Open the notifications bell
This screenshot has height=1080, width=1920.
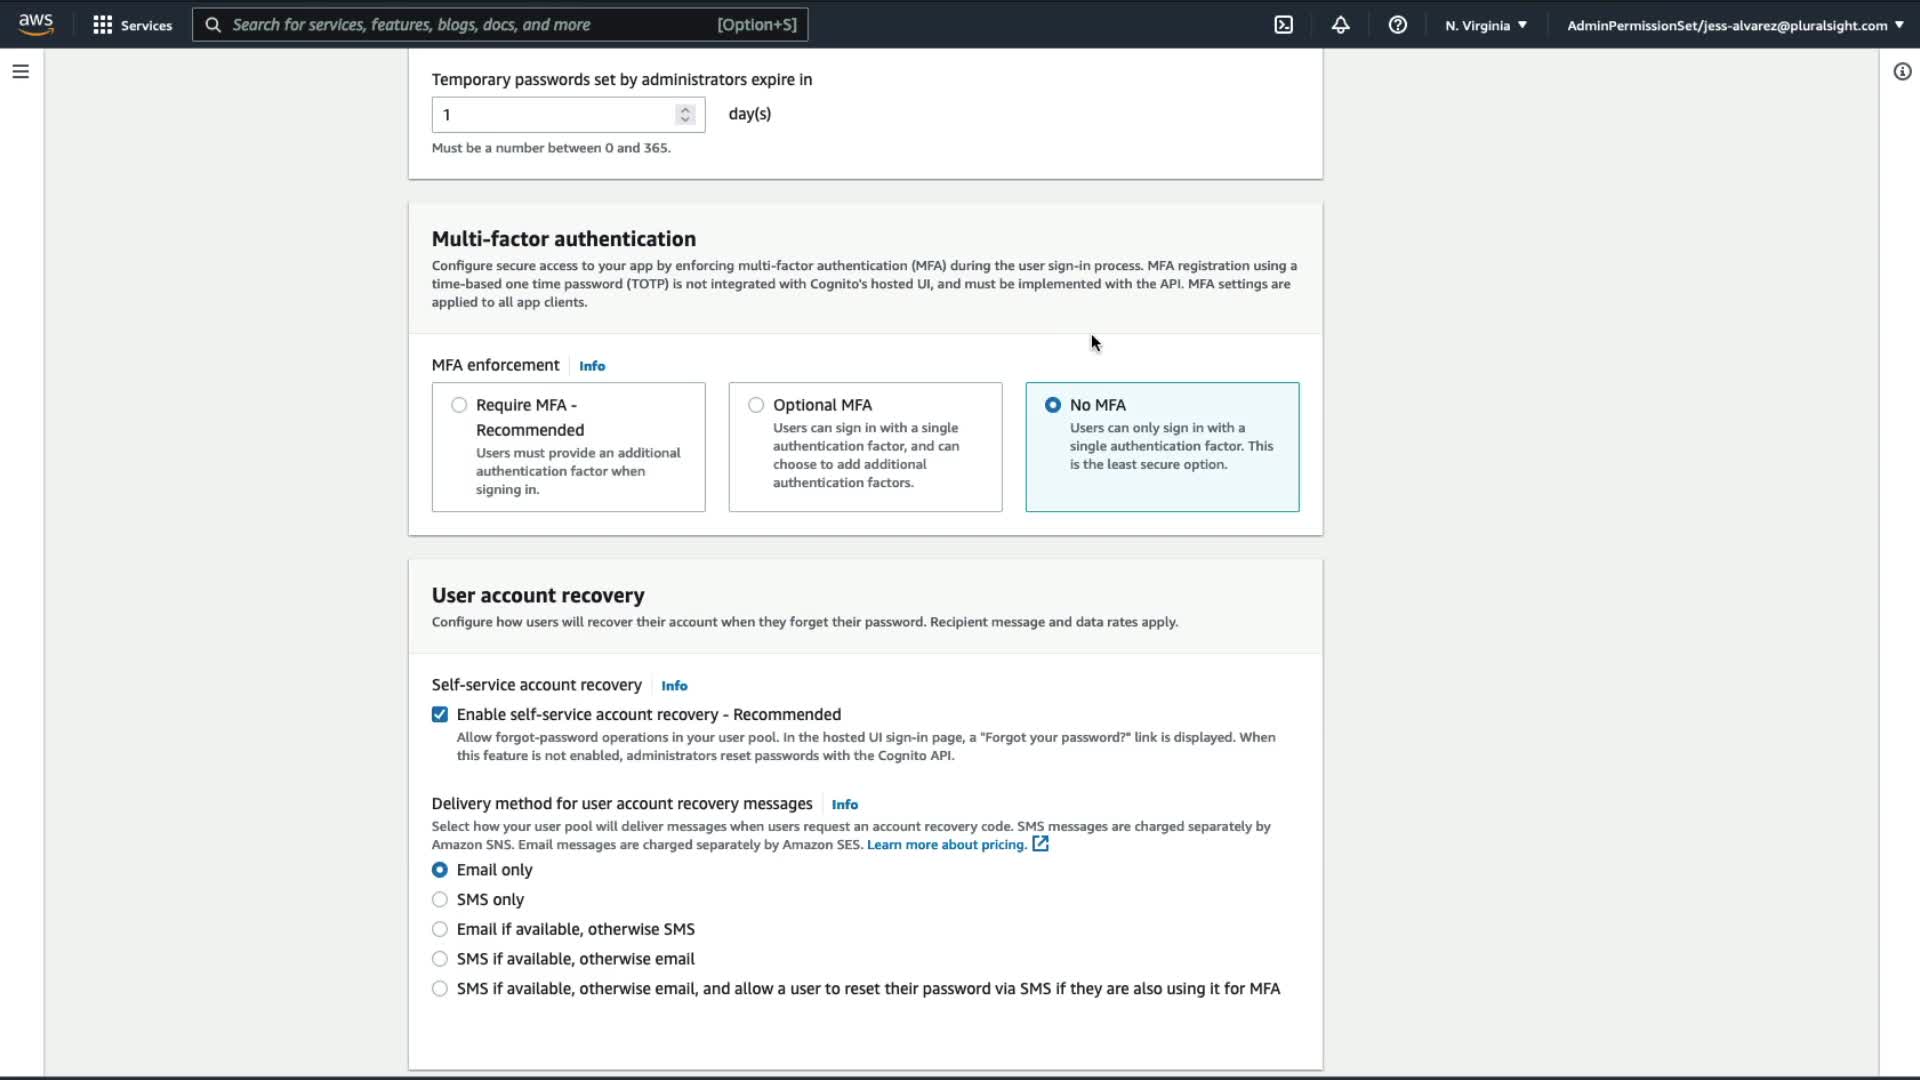click(1340, 25)
